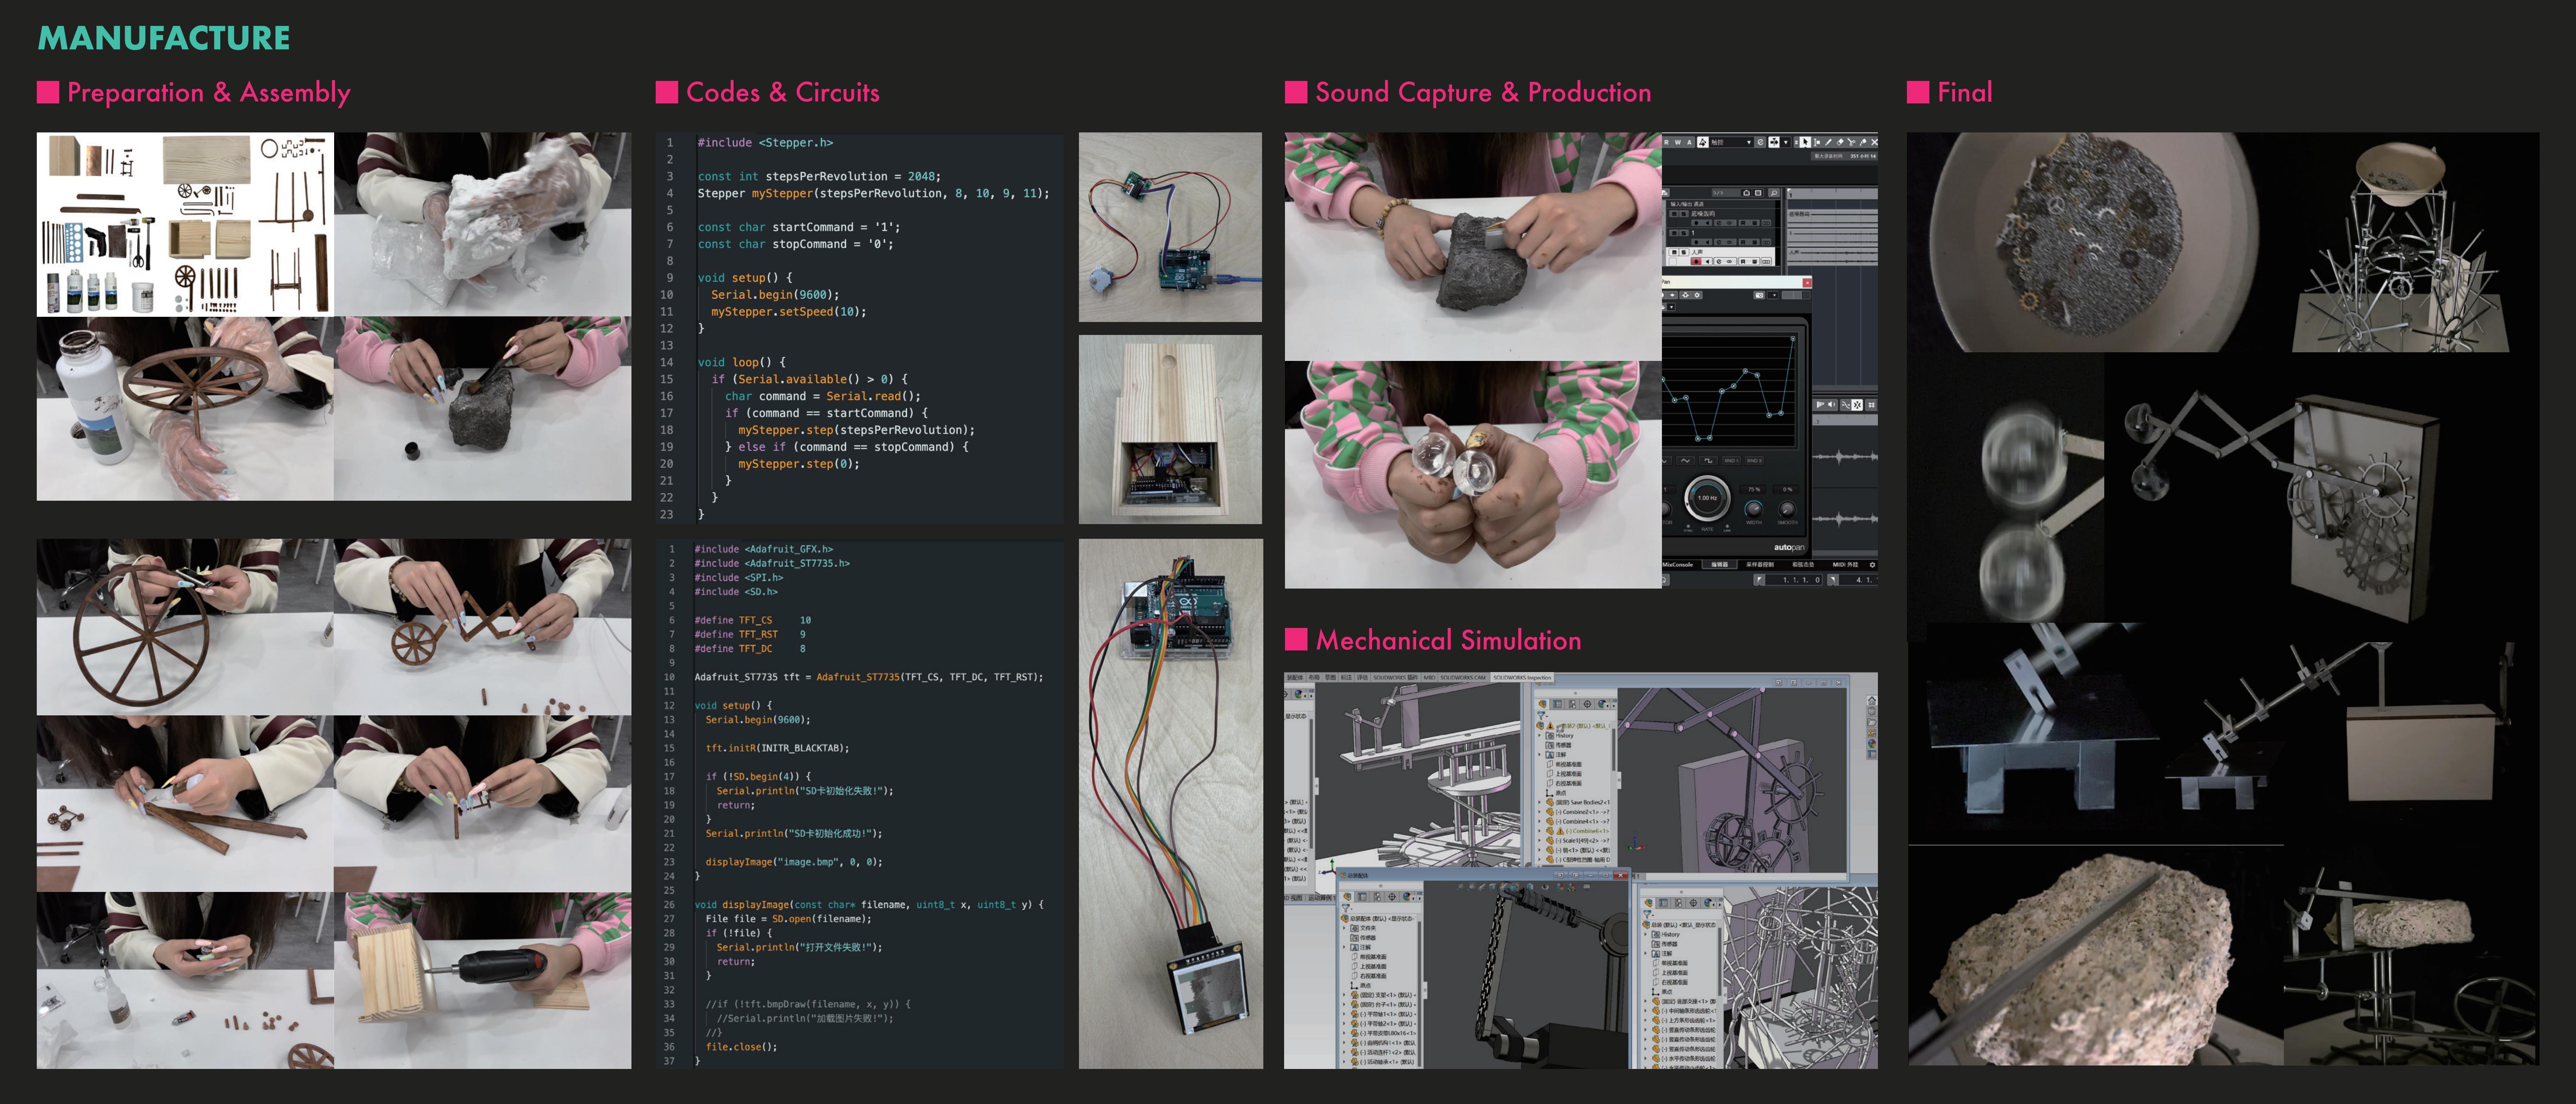Select the square waveform shape in AutoPan
The image size is (2576, 1104).
1709,461
